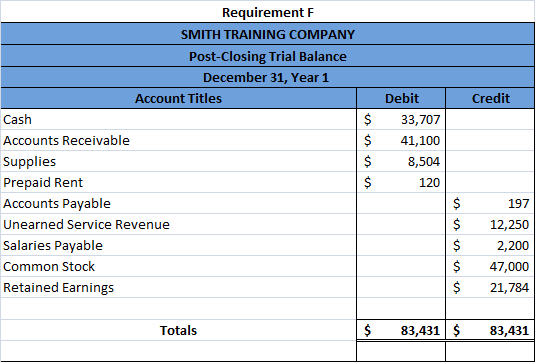This screenshot has width=535, height=362.
Task: Select the 'Accounts Payable' cell
Action: click(178, 203)
